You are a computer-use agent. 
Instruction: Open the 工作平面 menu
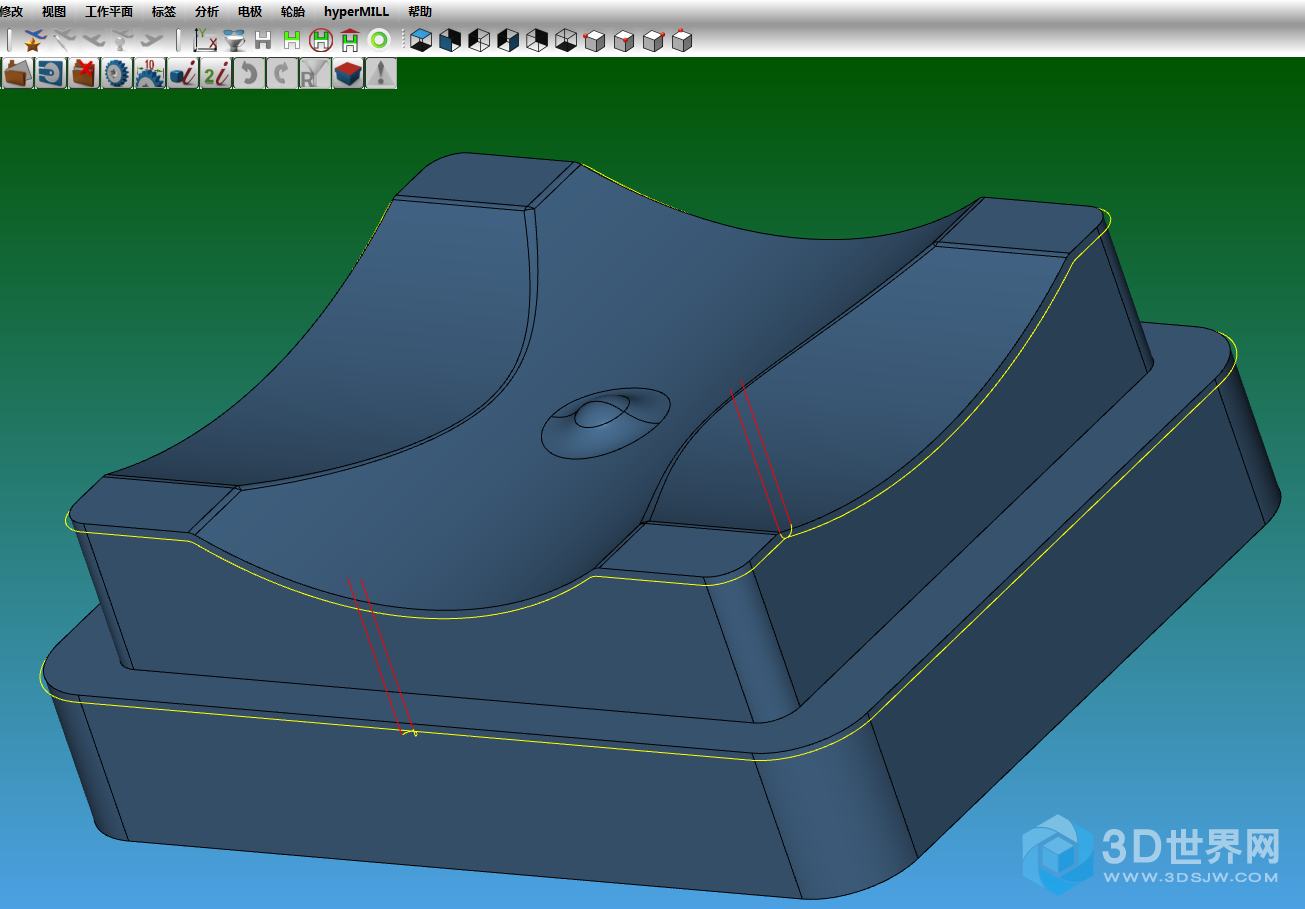(109, 12)
